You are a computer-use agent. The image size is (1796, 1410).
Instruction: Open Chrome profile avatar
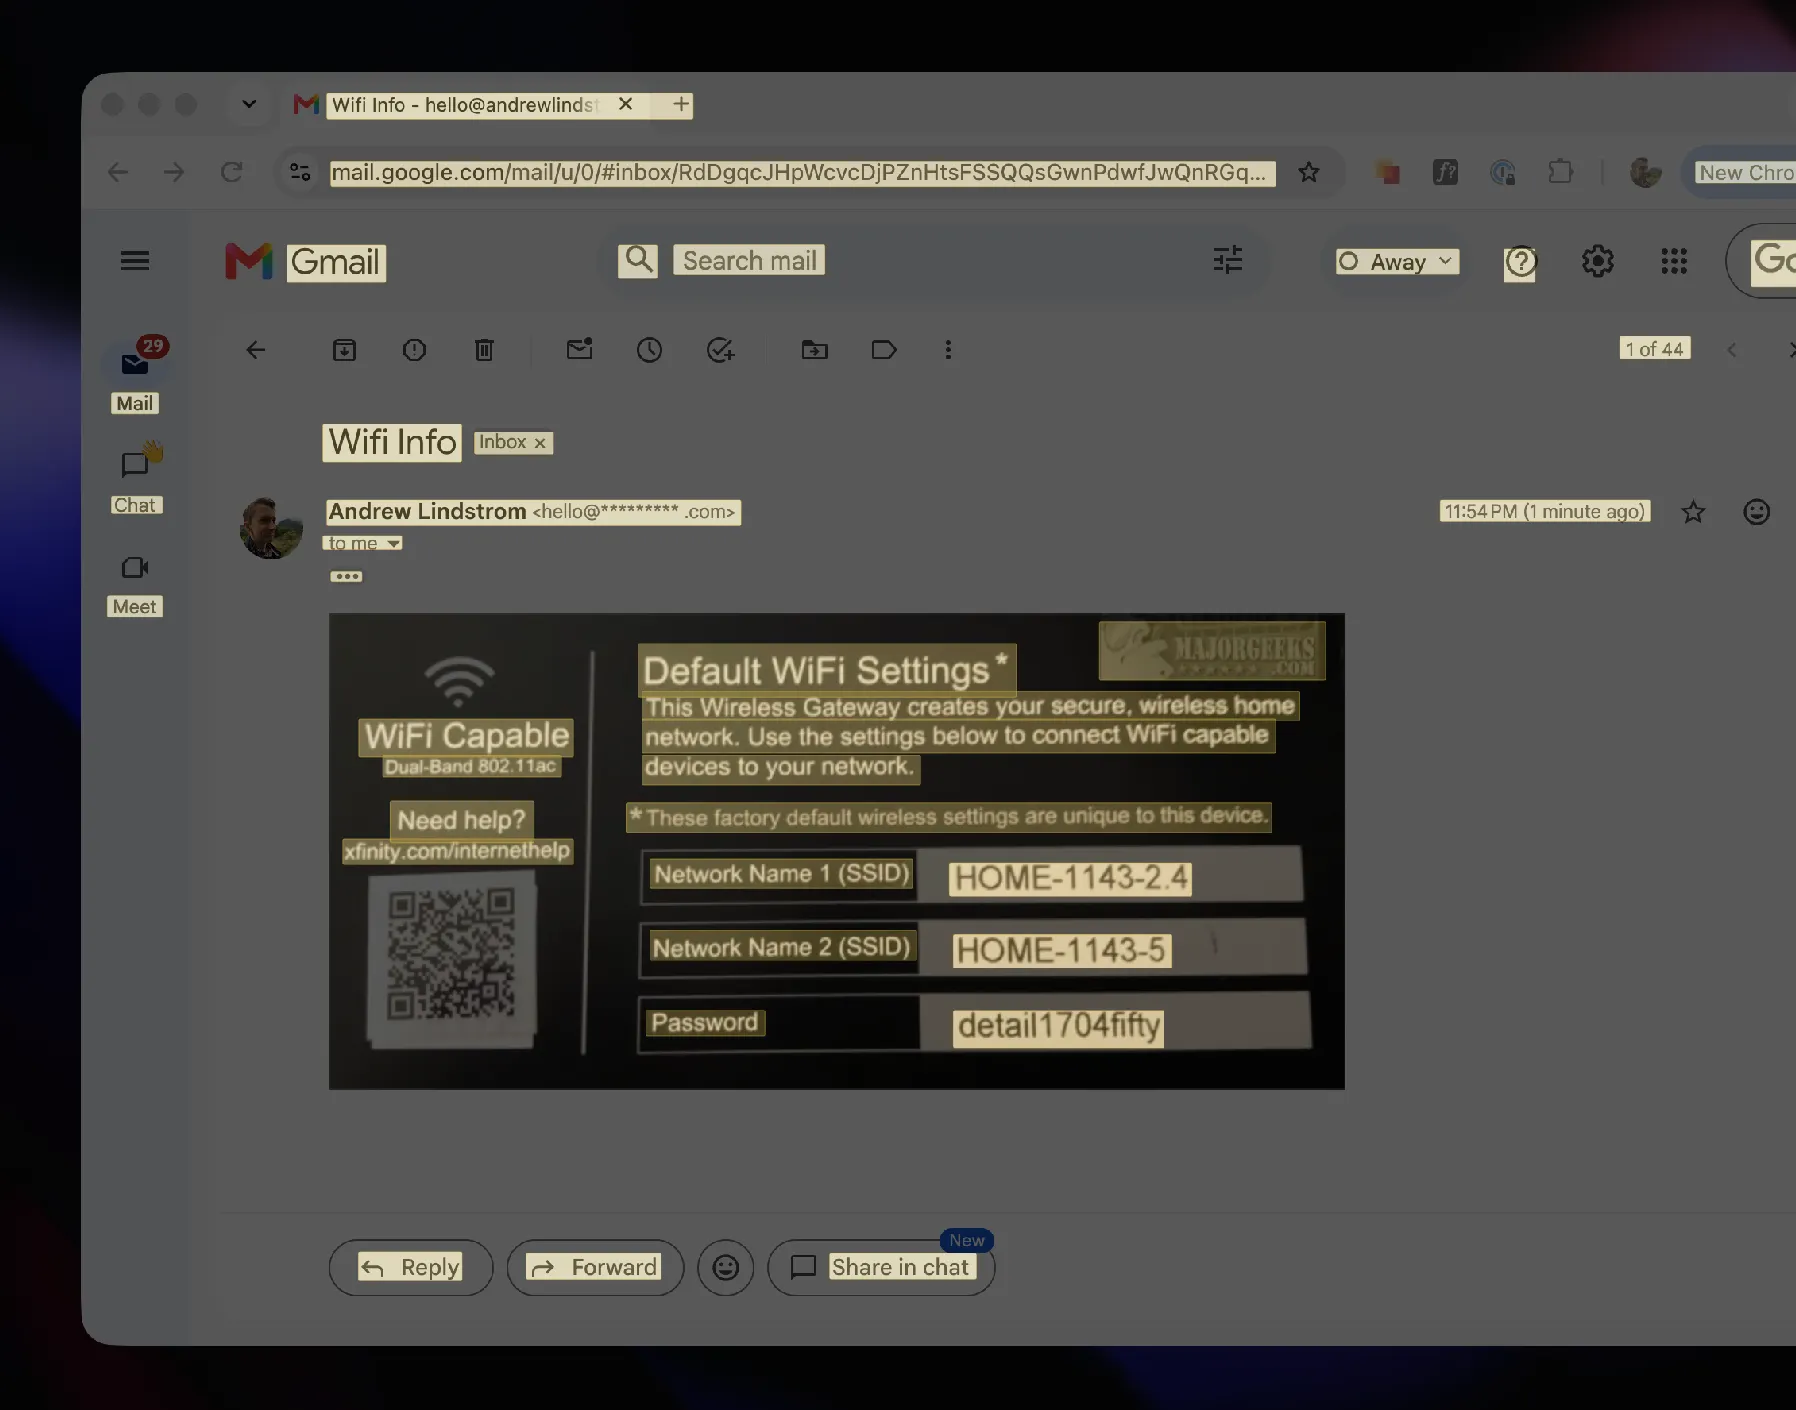click(x=1645, y=172)
